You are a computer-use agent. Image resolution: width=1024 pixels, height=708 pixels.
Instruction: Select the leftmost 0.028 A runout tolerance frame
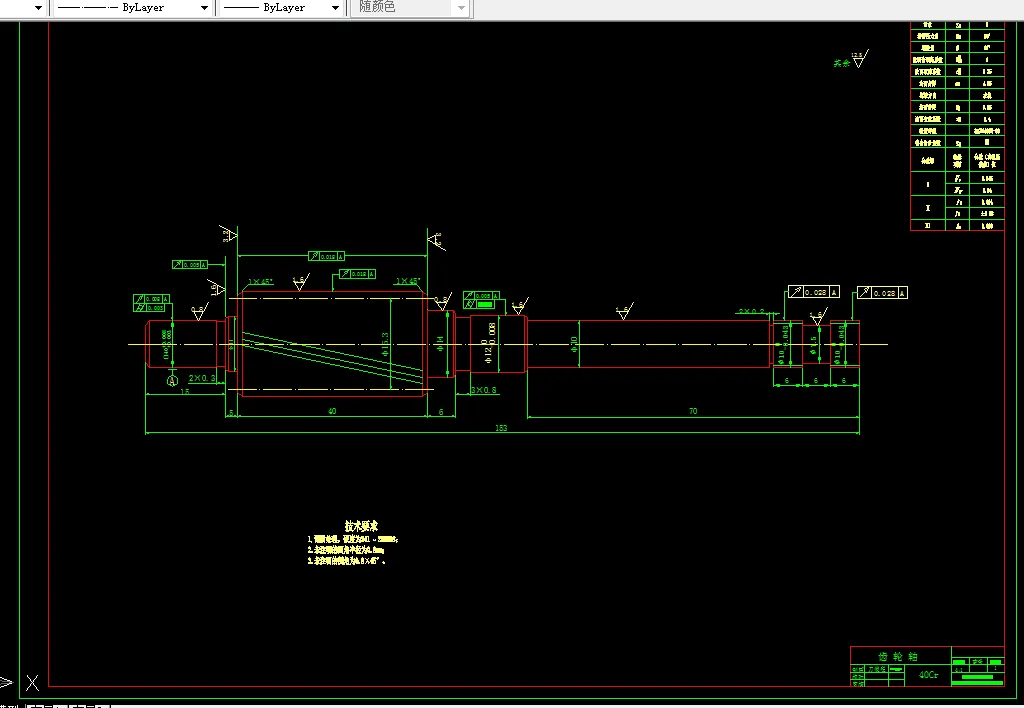[x=814, y=292]
